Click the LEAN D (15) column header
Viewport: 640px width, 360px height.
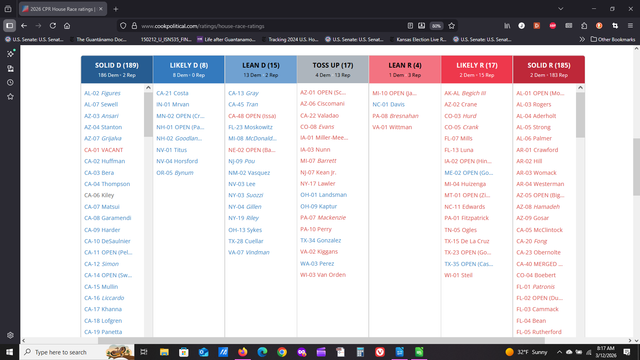click(x=261, y=69)
